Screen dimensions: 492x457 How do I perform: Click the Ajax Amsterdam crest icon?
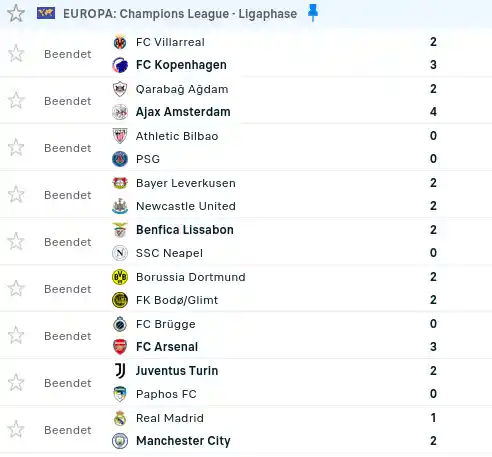point(120,112)
